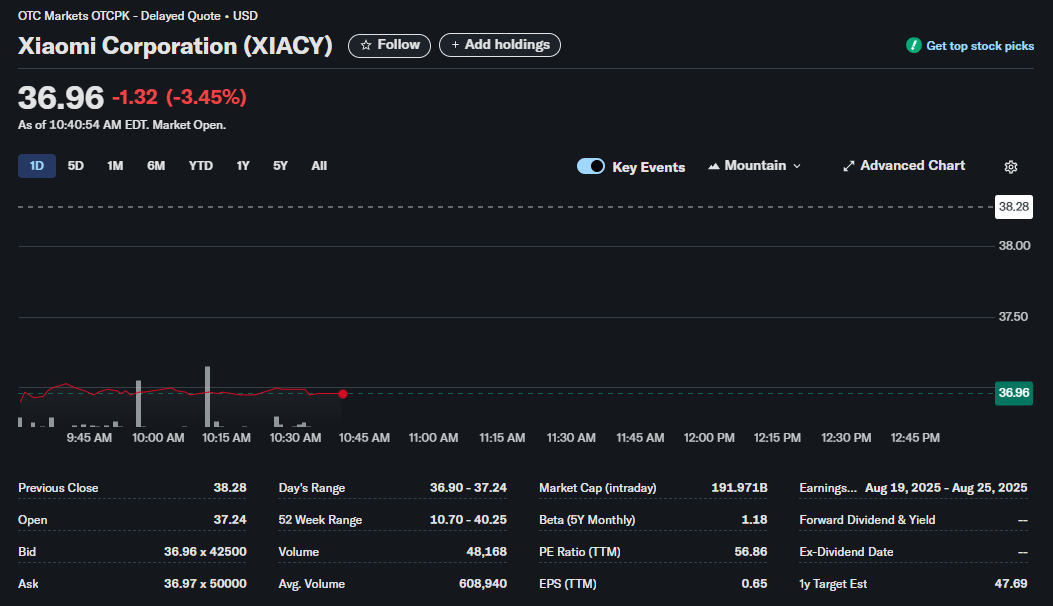Image resolution: width=1053 pixels, height=606 pixels.
Task: Select the 1D time range tab
Action: (37, 166)
